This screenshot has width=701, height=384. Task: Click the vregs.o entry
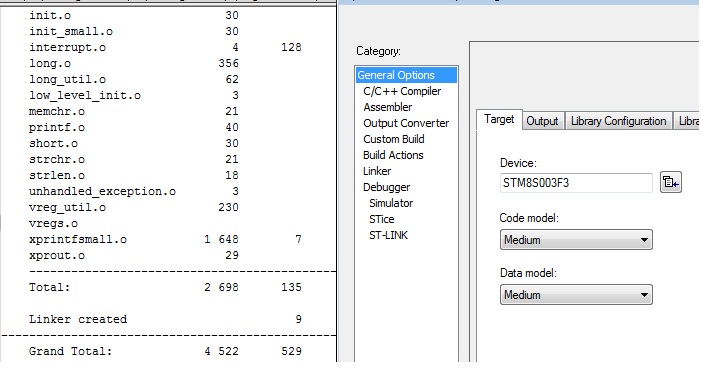[53, 224]
